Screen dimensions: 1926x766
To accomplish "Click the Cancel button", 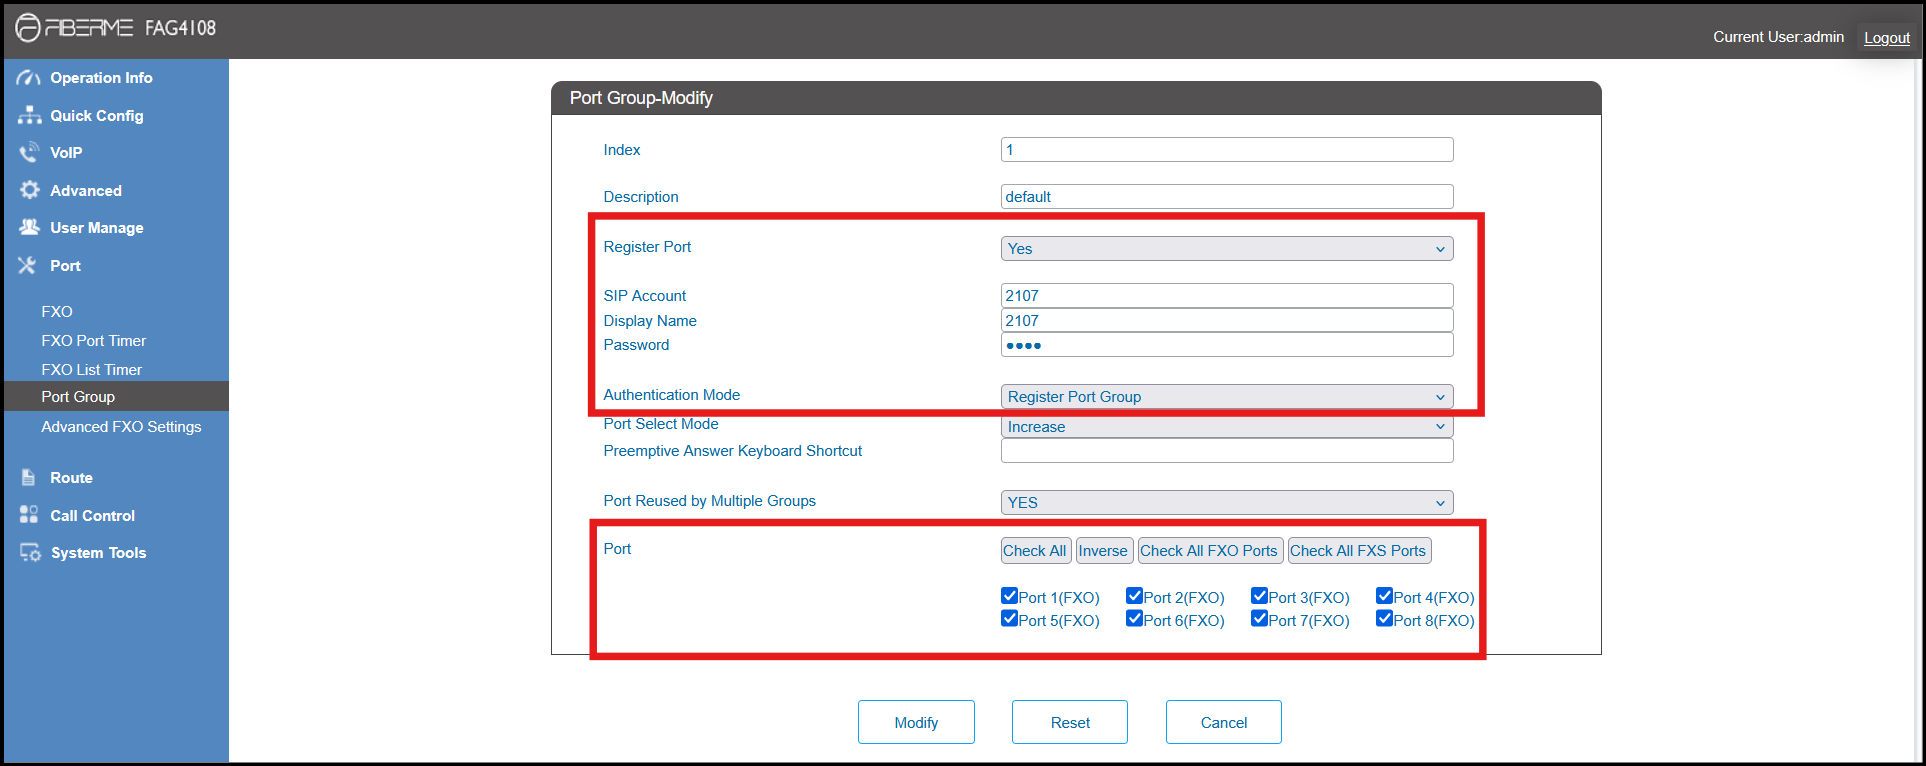I will (x=1224, y=722).
